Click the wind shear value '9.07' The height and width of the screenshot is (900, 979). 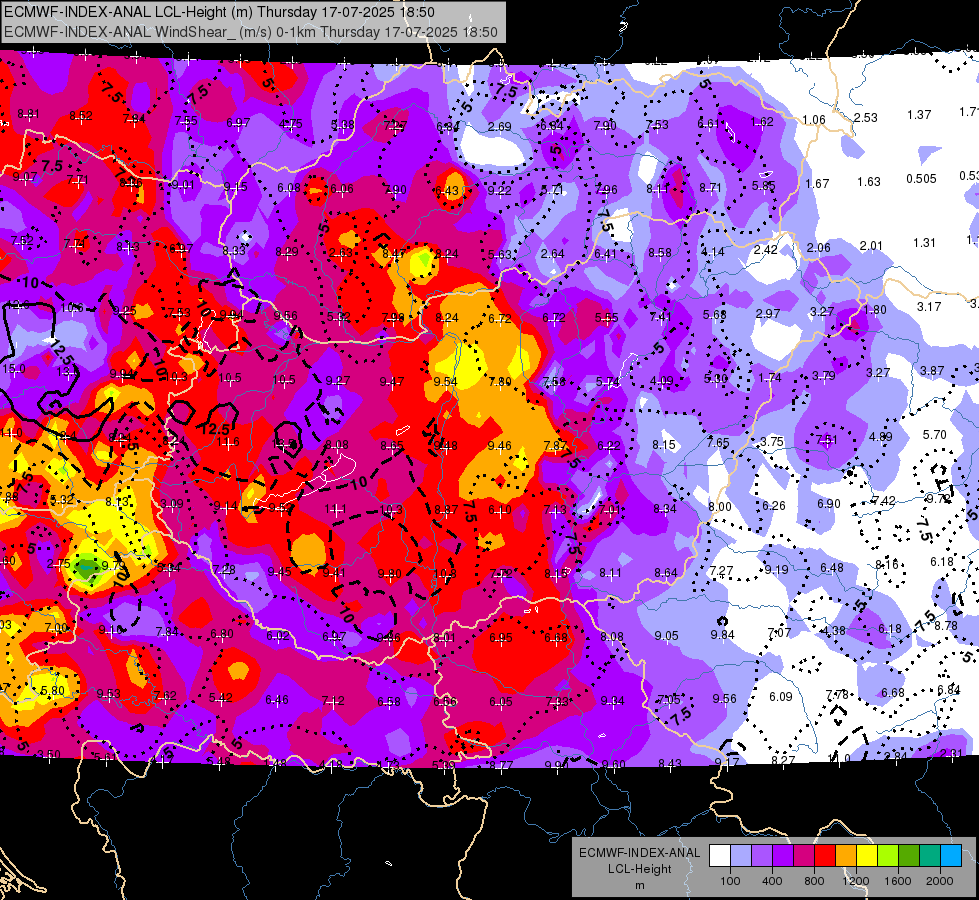[24, 177]
